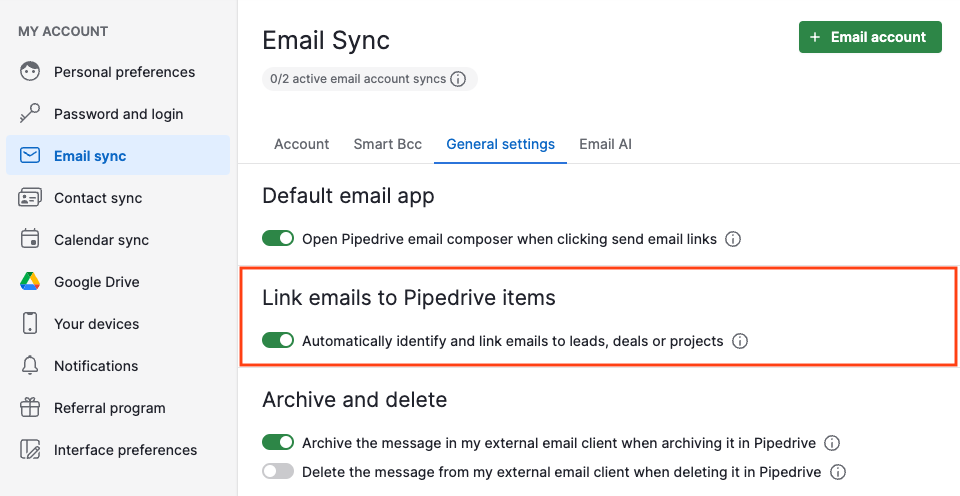Click info icon beside email composer setting
Viewport: 960px width, 496px height.
pos(733,239)
